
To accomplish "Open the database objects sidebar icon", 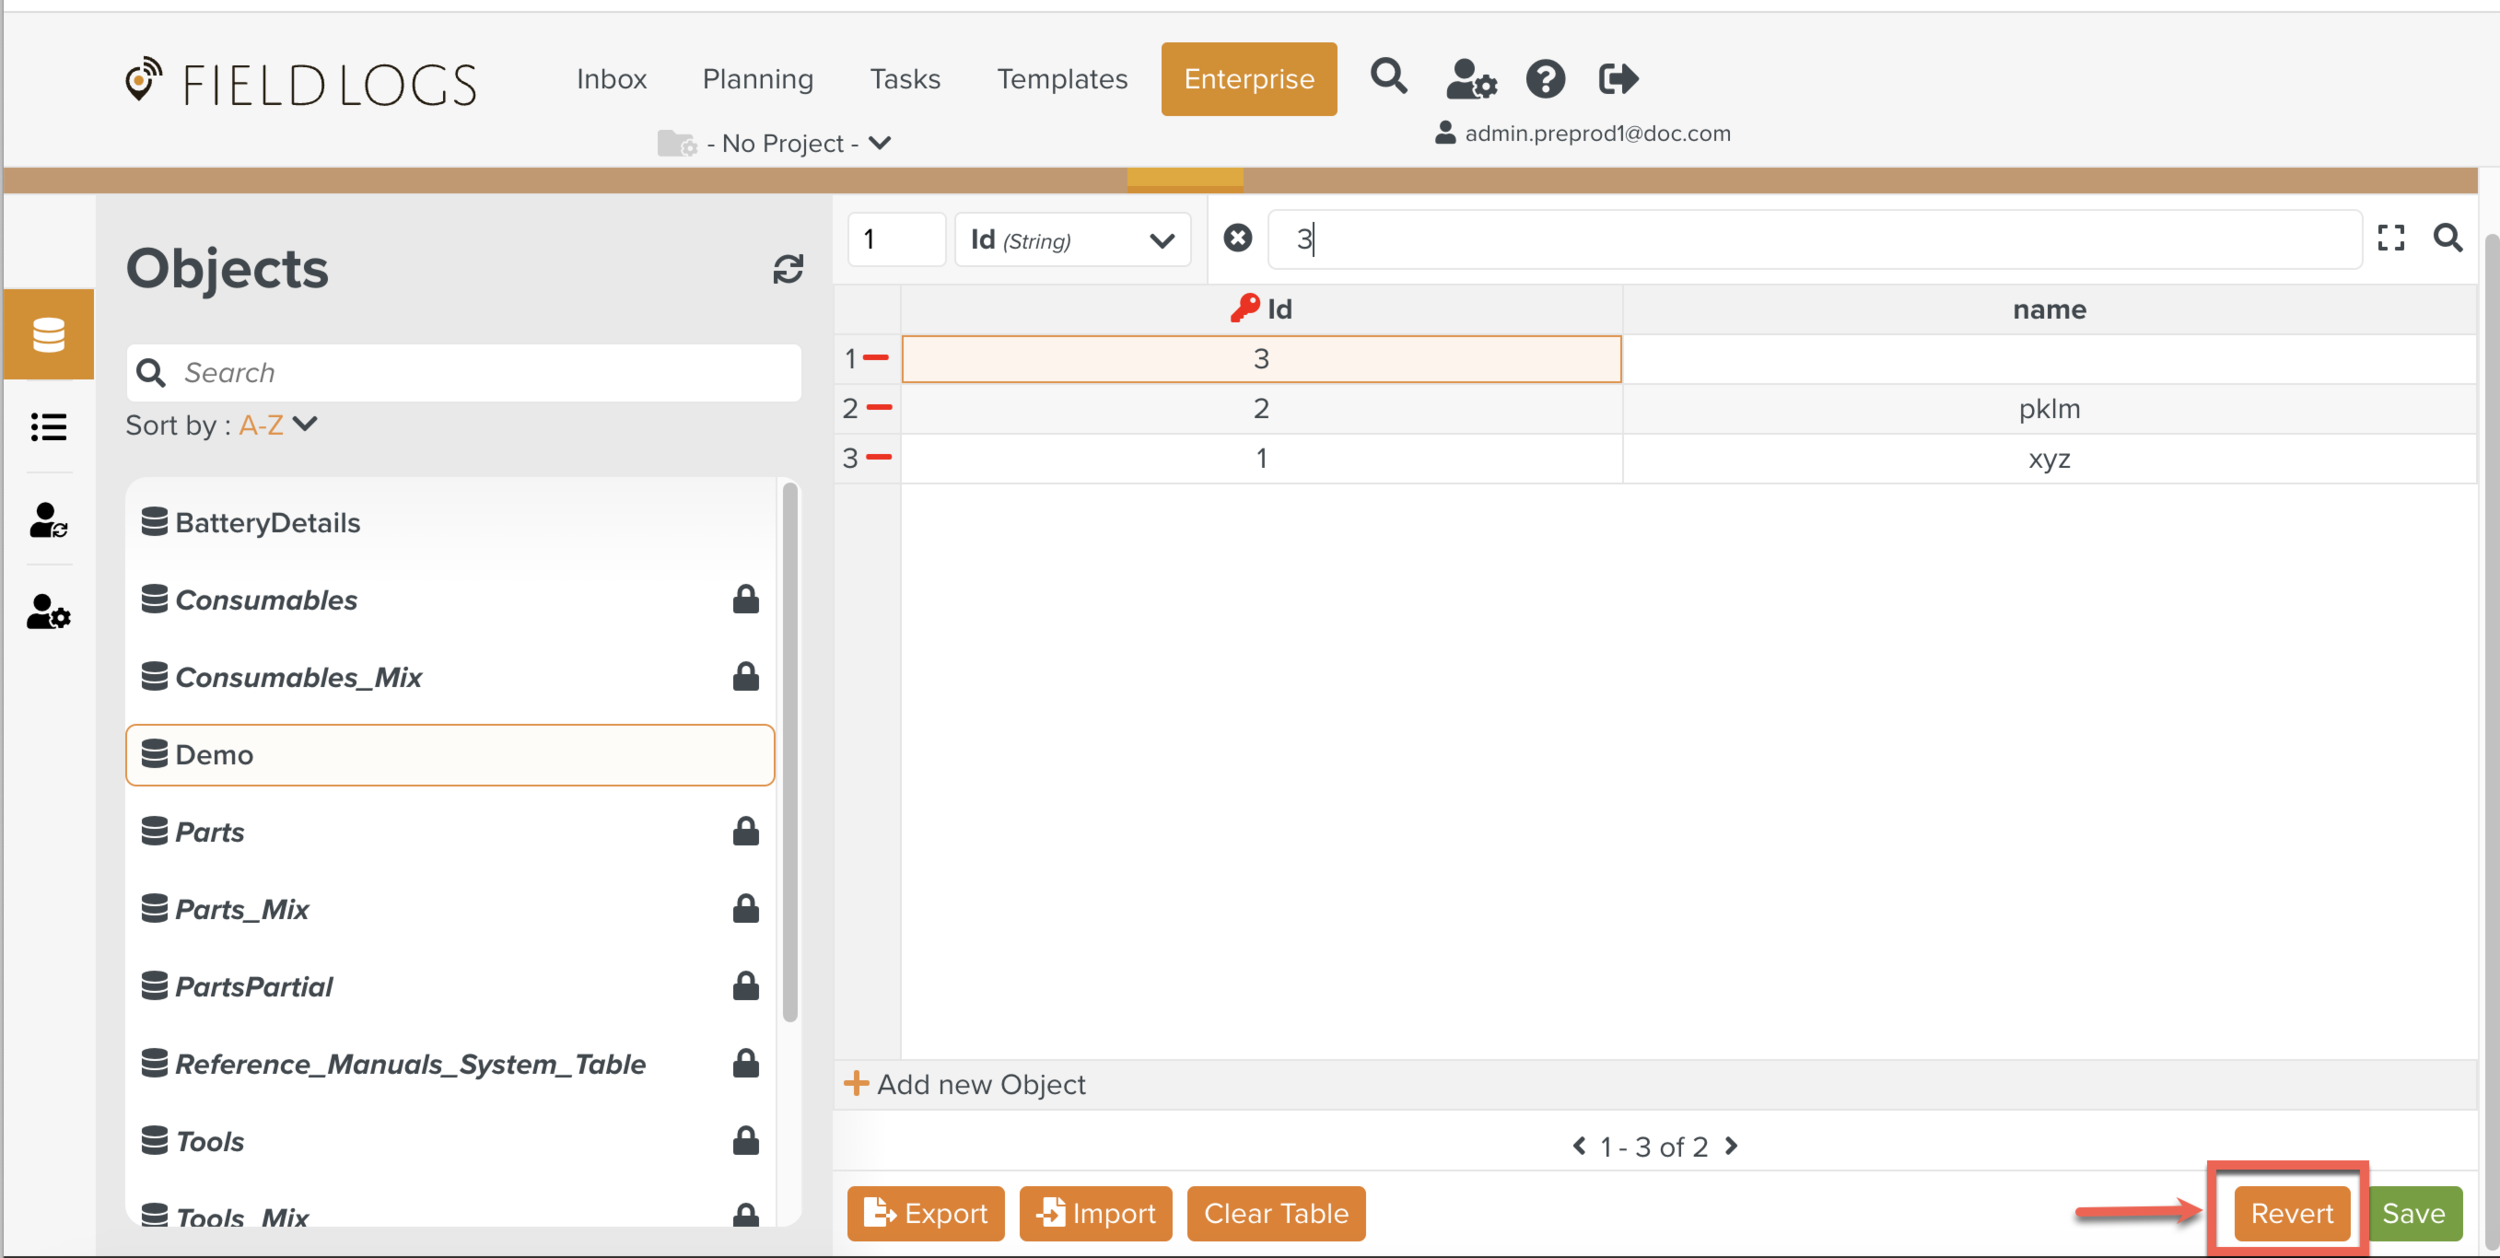I will 48,335.
